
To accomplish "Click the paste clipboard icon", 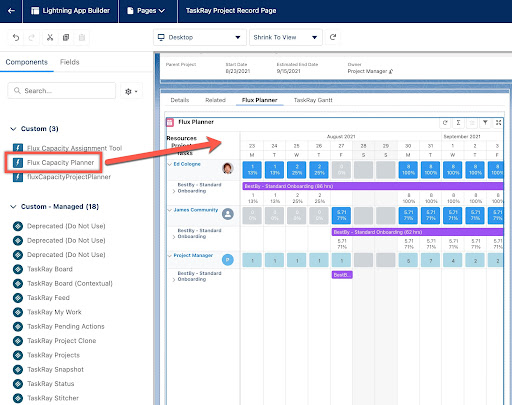I will 82,37.
